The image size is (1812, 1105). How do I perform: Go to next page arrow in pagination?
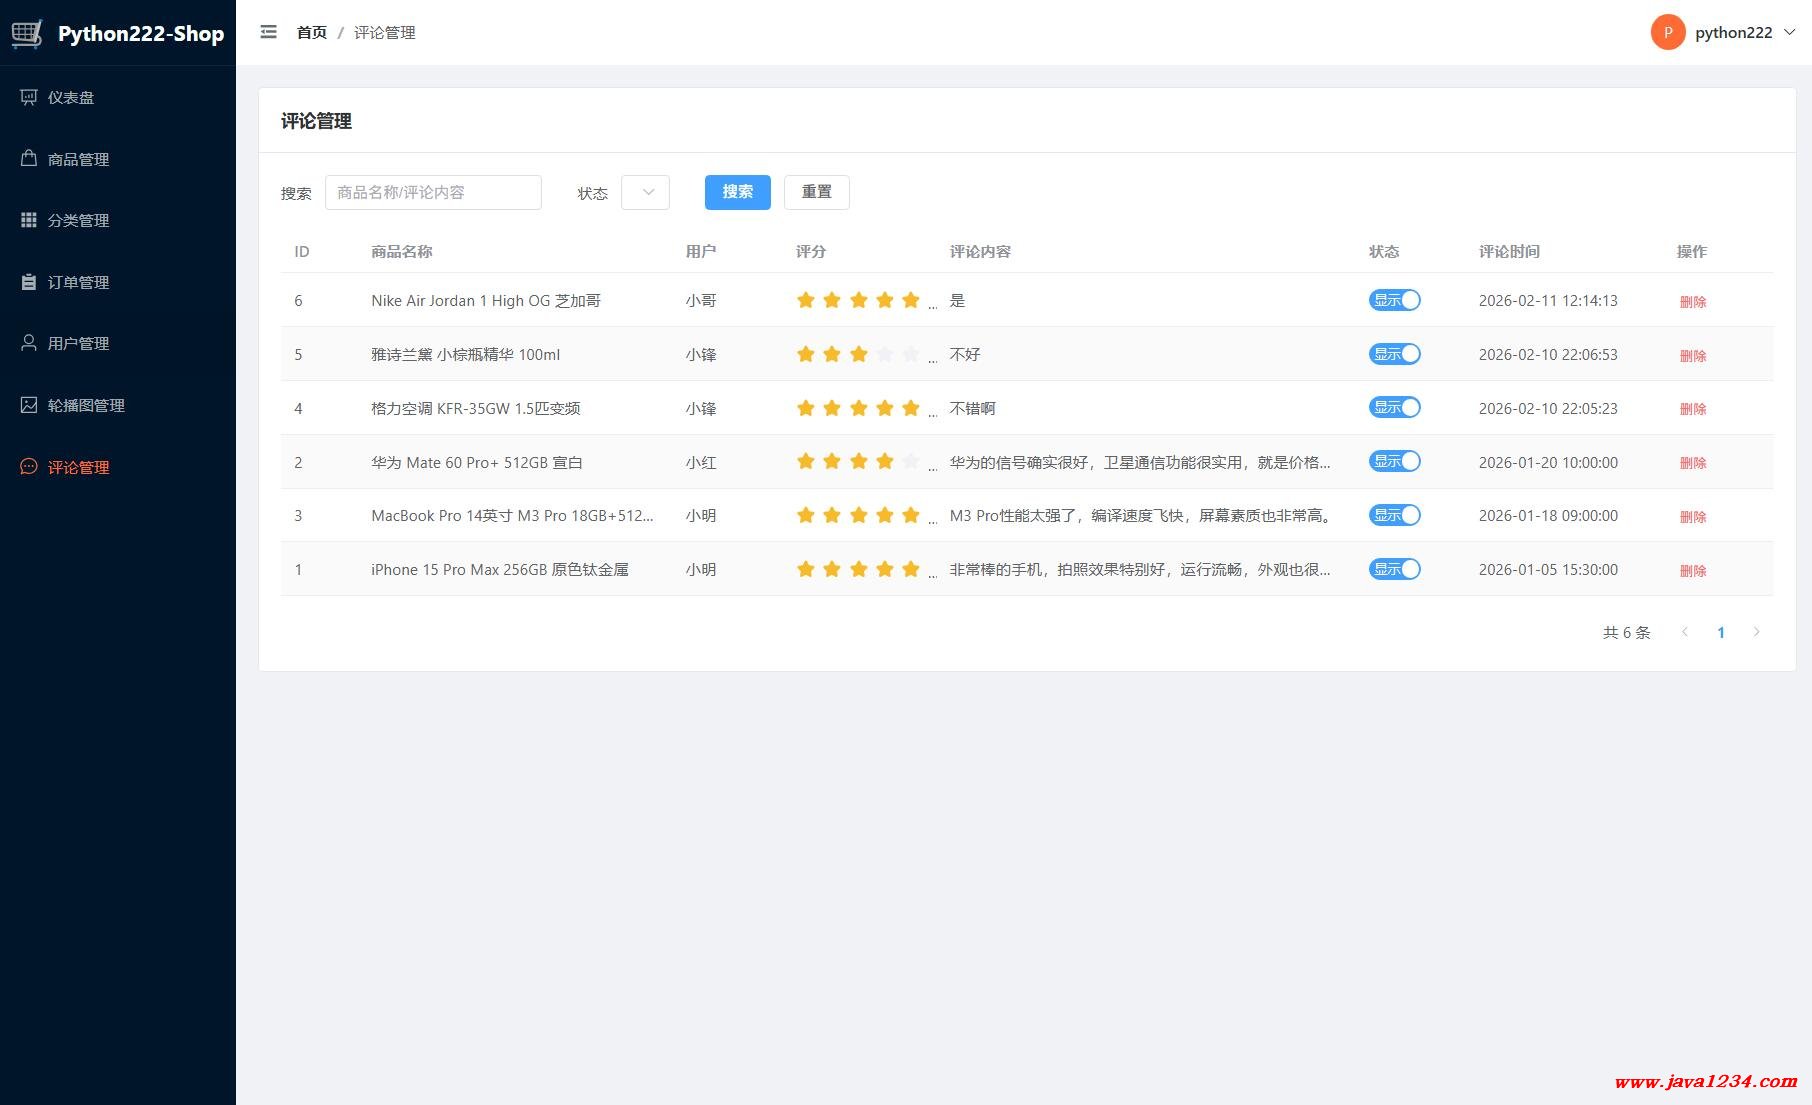[1756, 632]
